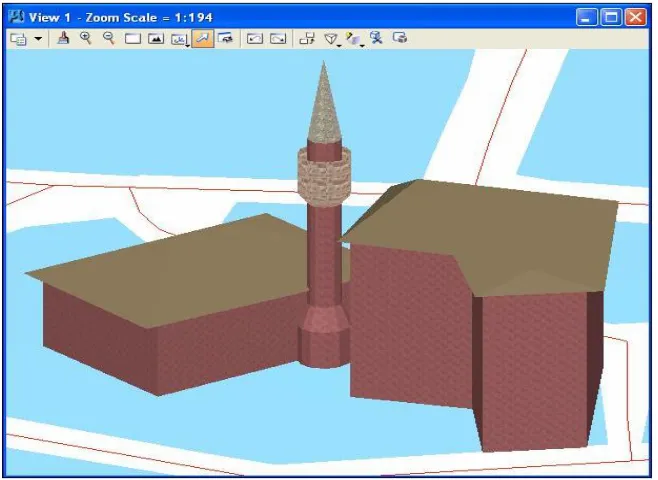
Task: Click the Update View brush icon
Action: coord(63,39)
